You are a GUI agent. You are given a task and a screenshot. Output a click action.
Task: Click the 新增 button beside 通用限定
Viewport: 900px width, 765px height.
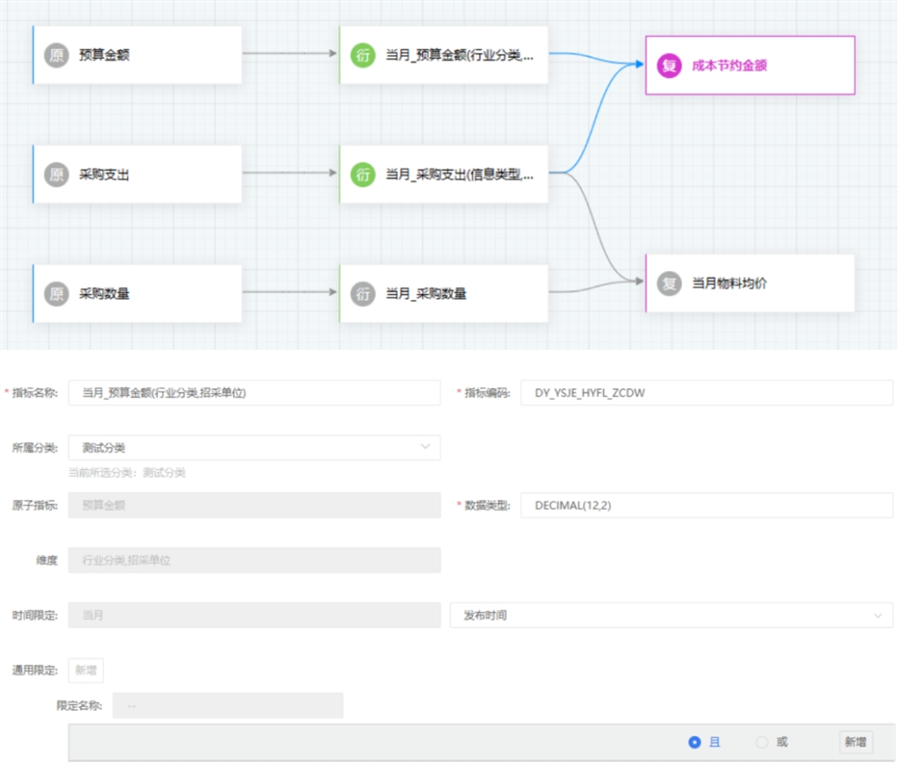click(85, 670)
